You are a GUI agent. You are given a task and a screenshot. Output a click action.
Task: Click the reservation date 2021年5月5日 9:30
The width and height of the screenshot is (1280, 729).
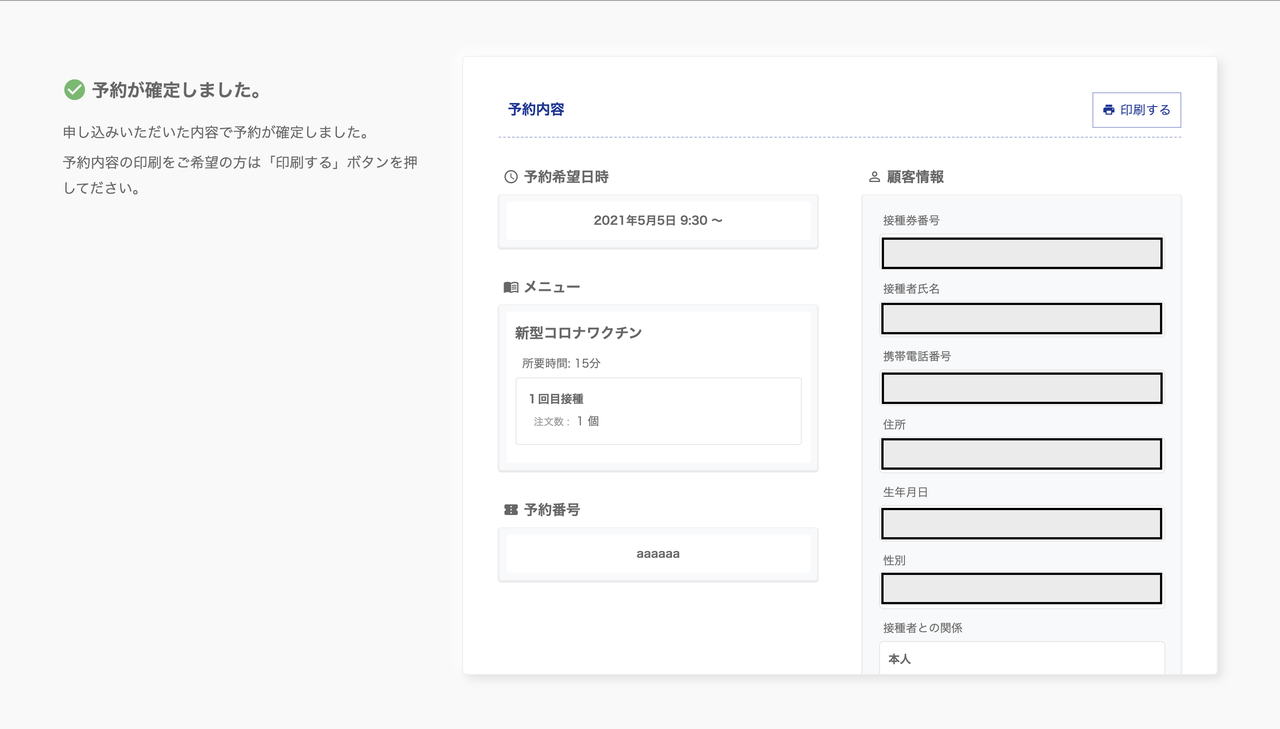pos(658,220)
